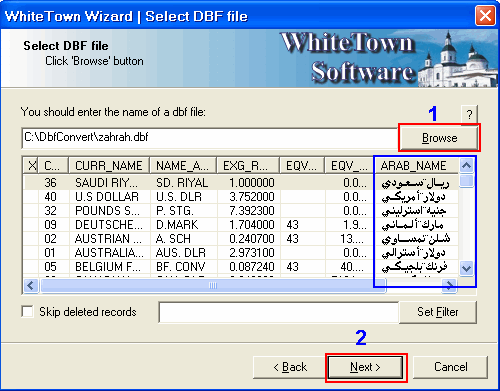The width and height of the screenshot is (500, 391).
Task: Click the X deleted-marker column header
Action: click(x=31, y=165)
